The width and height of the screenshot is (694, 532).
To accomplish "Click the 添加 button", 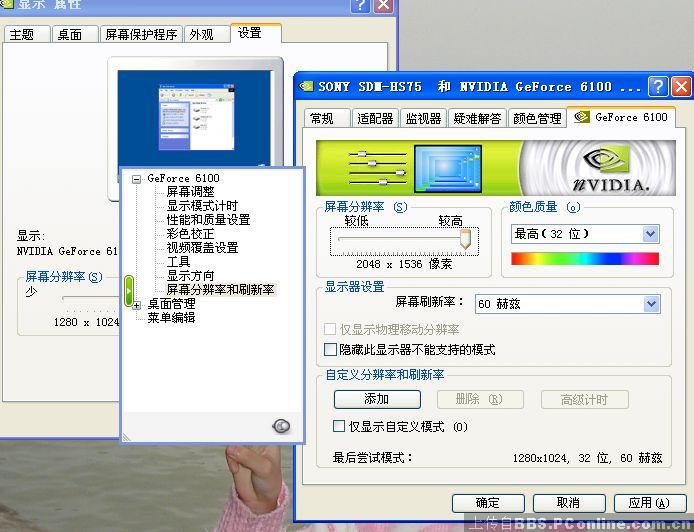I will point(377,399).
